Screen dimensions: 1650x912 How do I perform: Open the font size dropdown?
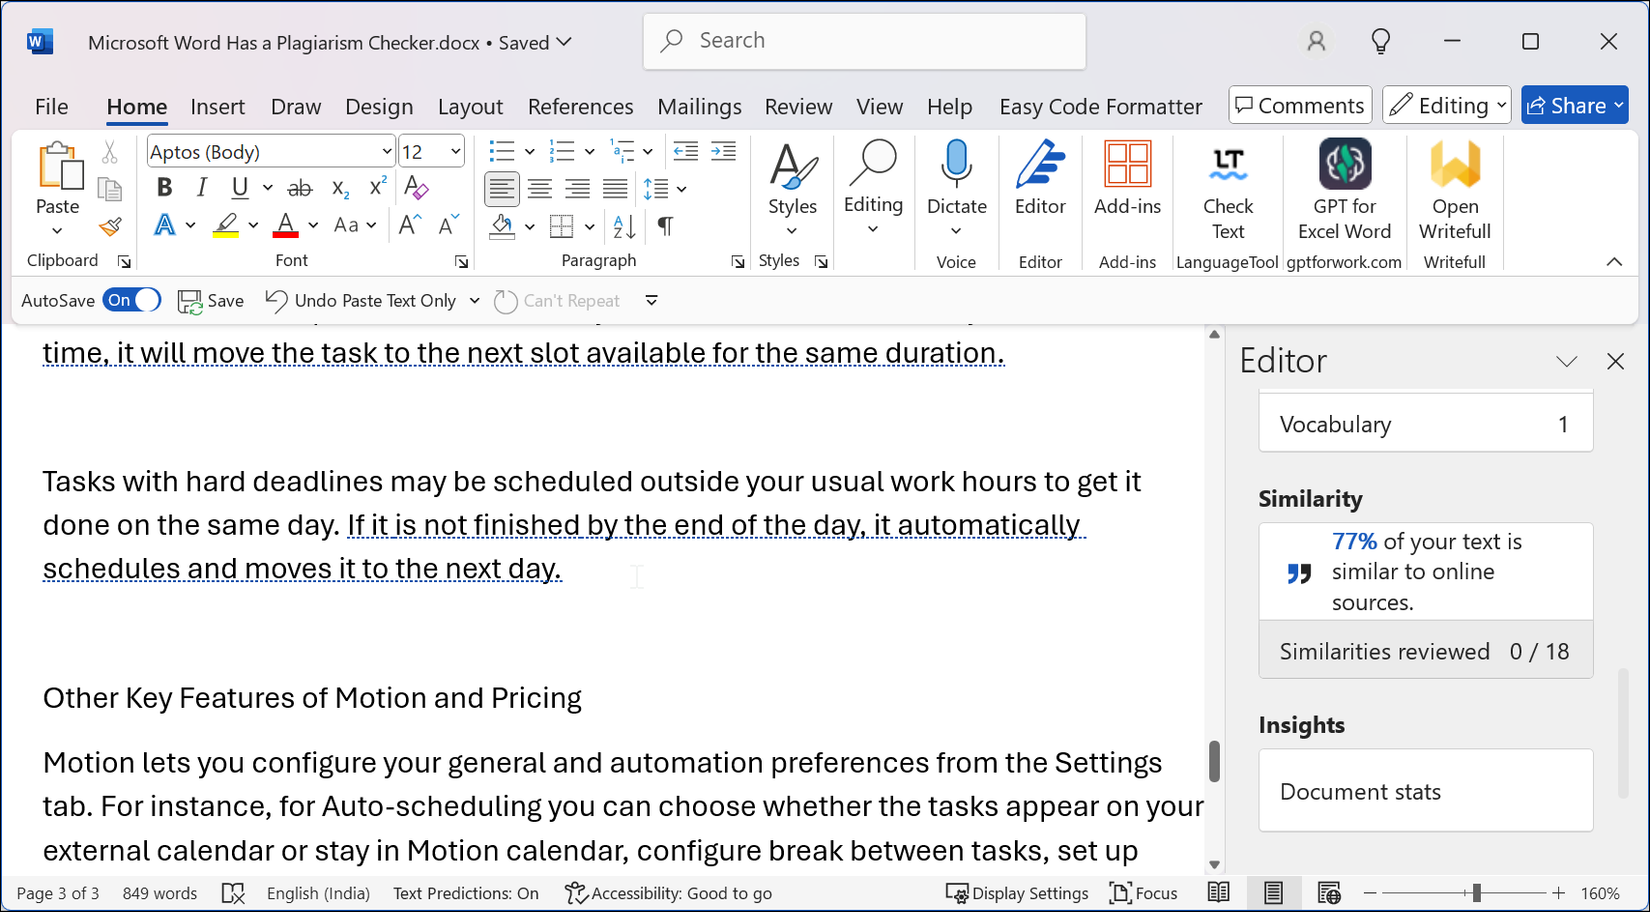455,151
